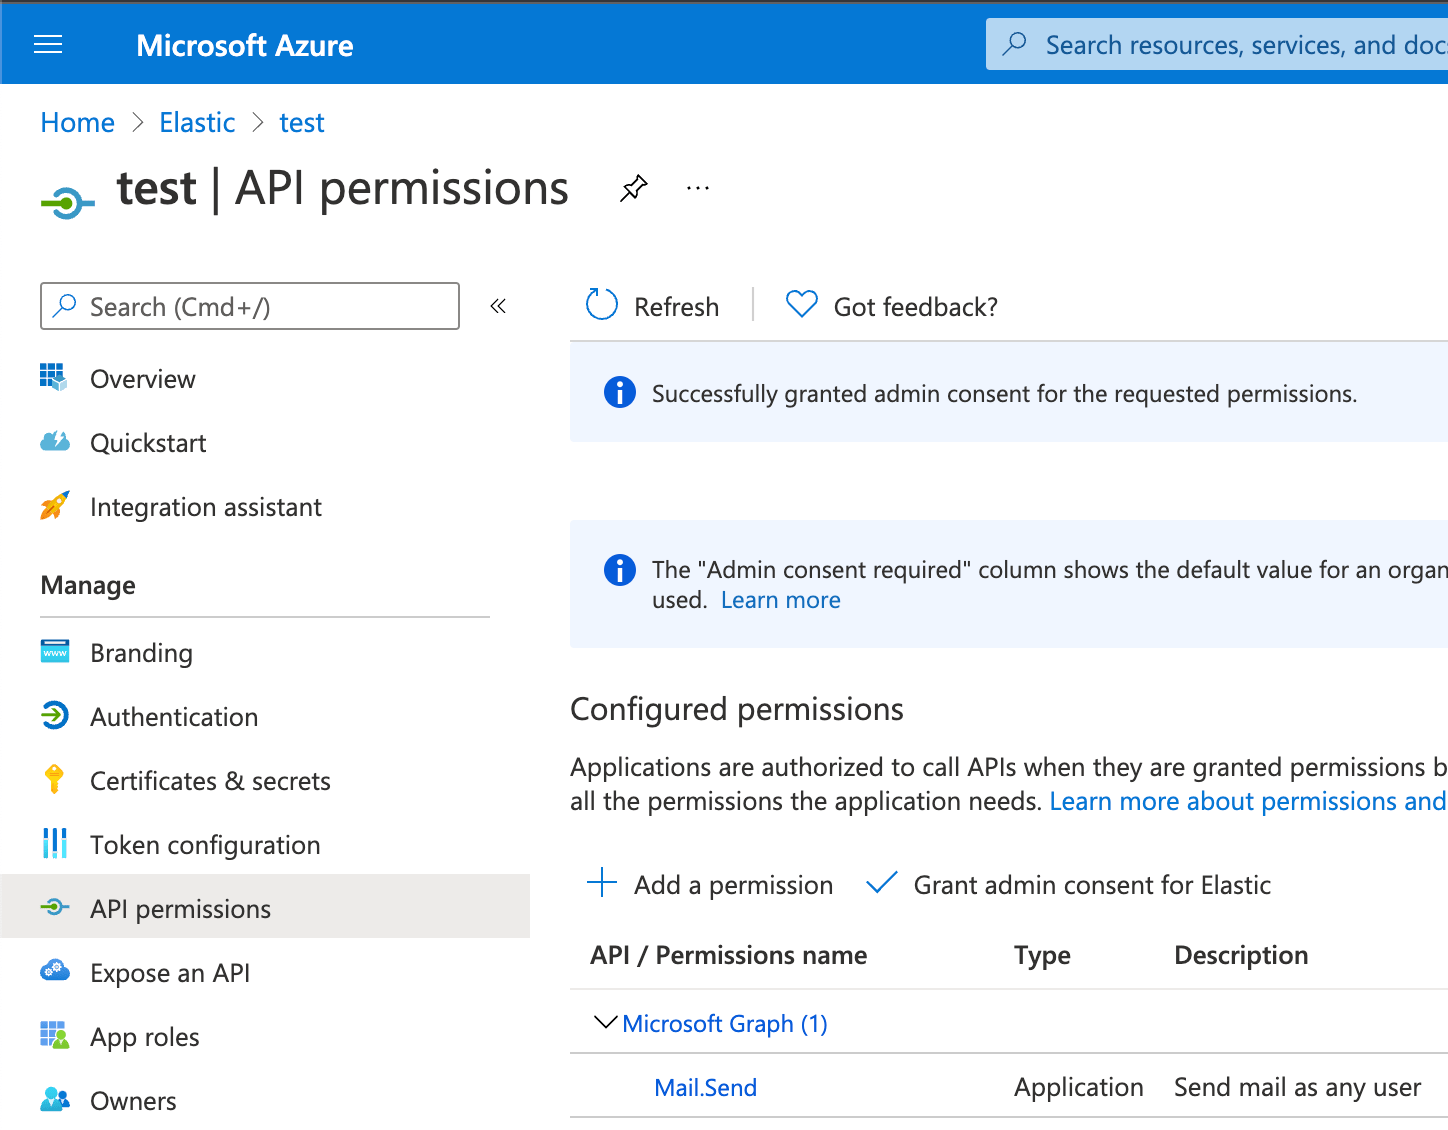Select the Authentication icon
The width and height of the screenshot is (1448, 1130).
[x=55, y=716]
